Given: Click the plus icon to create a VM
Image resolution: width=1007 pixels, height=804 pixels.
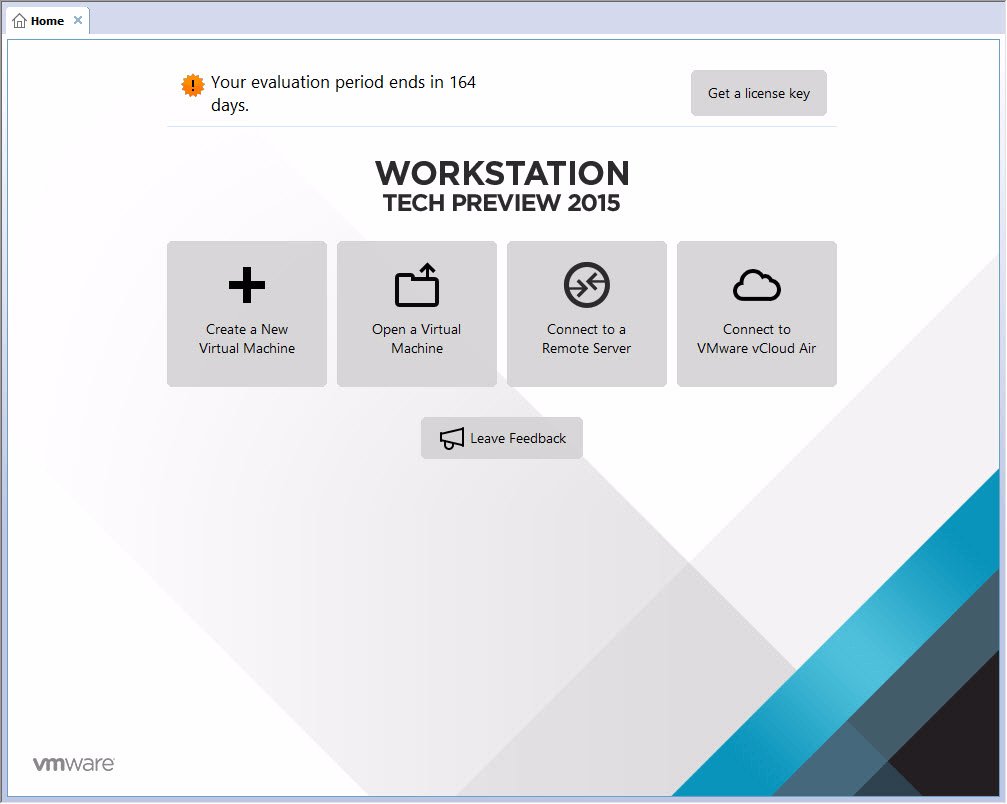Looking at the screenshot, I should [x=247, y=284].
